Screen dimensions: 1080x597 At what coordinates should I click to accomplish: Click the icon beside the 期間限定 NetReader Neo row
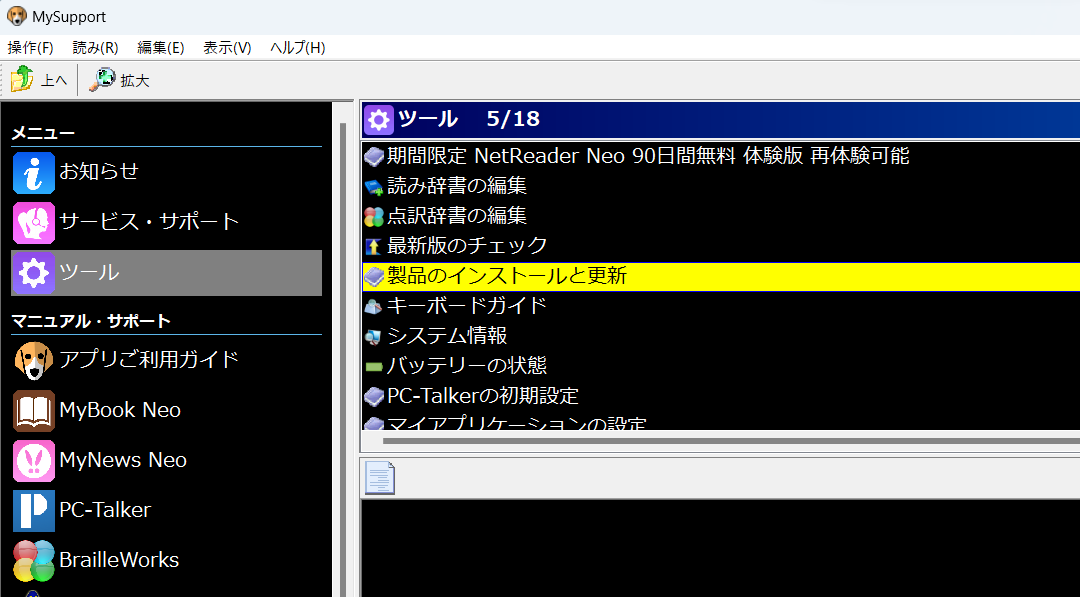(x=373, y=157)
